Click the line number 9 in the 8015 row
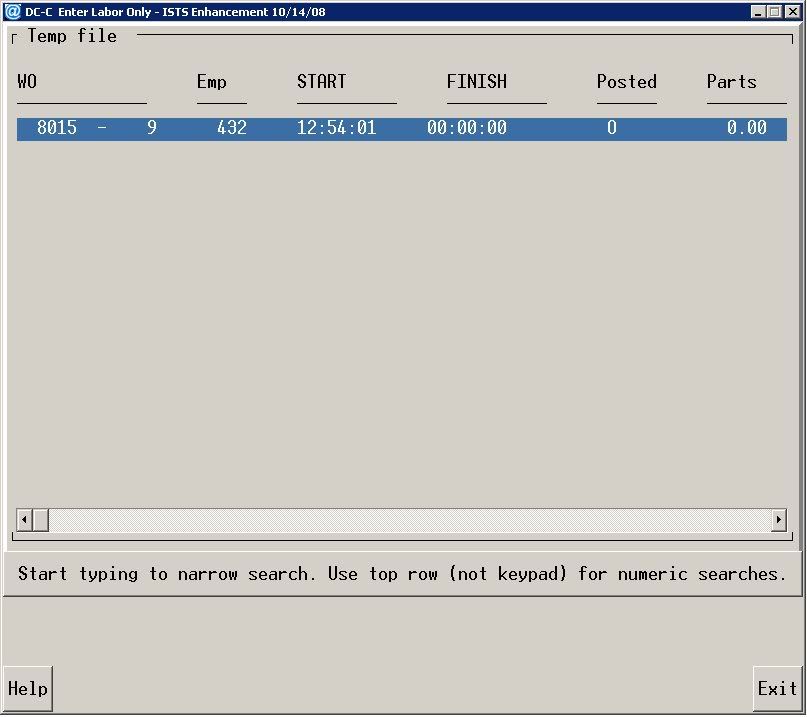 [152, 128]
